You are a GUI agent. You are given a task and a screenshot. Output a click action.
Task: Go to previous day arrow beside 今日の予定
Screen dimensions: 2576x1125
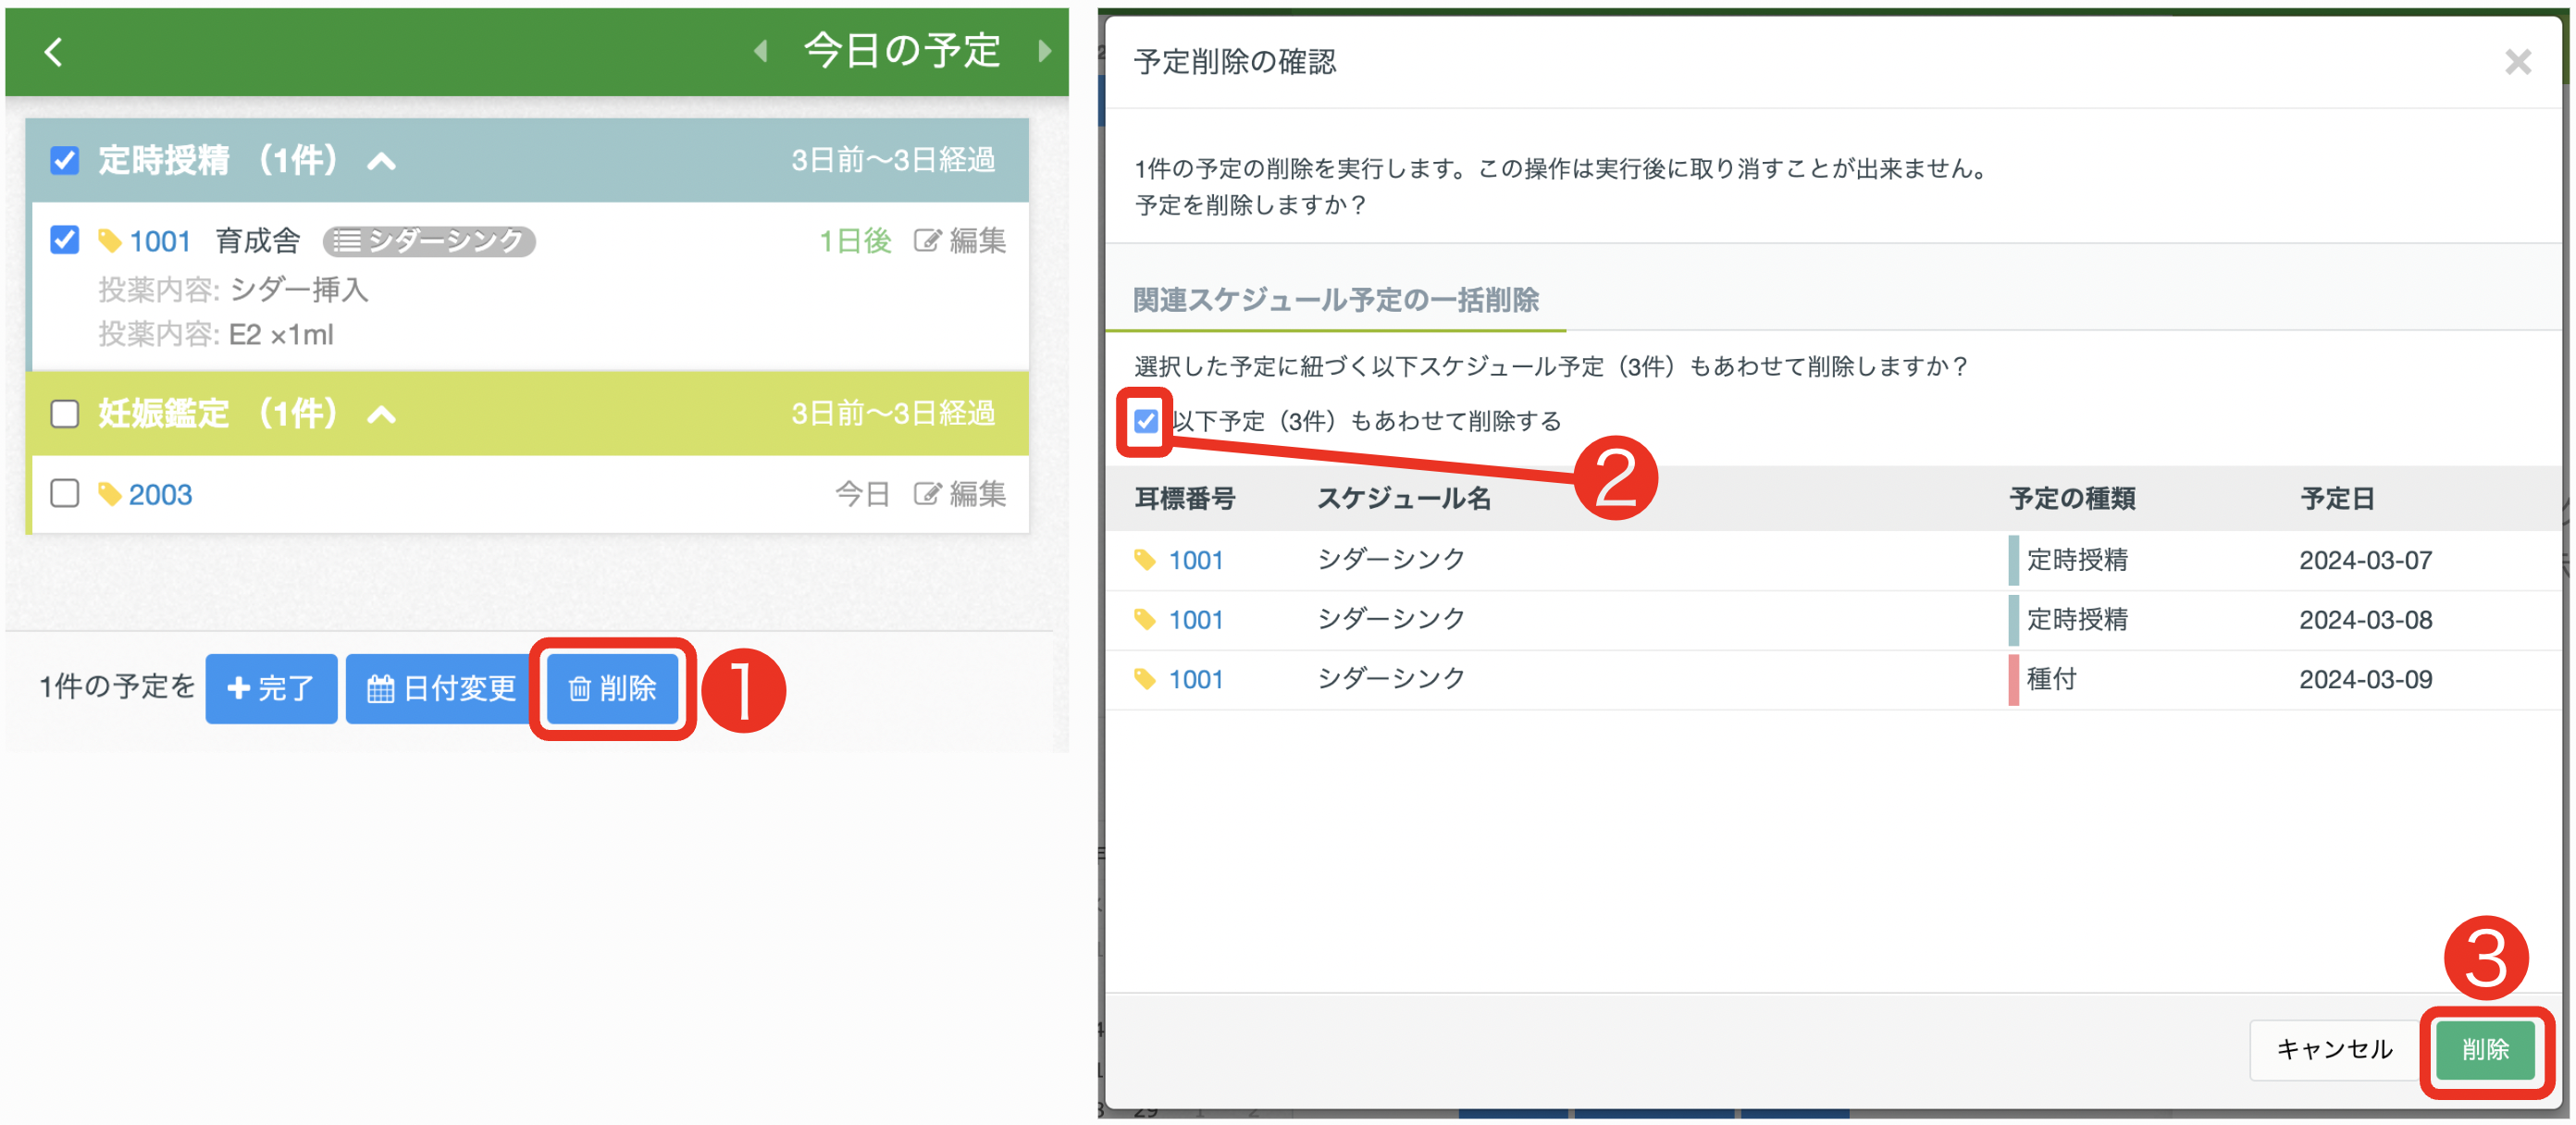click(762, 51)
